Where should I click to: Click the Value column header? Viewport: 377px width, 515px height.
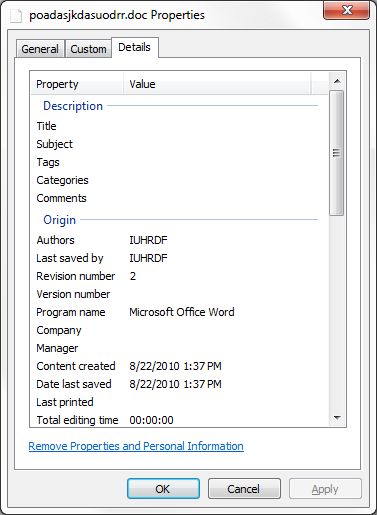(217, 84)
